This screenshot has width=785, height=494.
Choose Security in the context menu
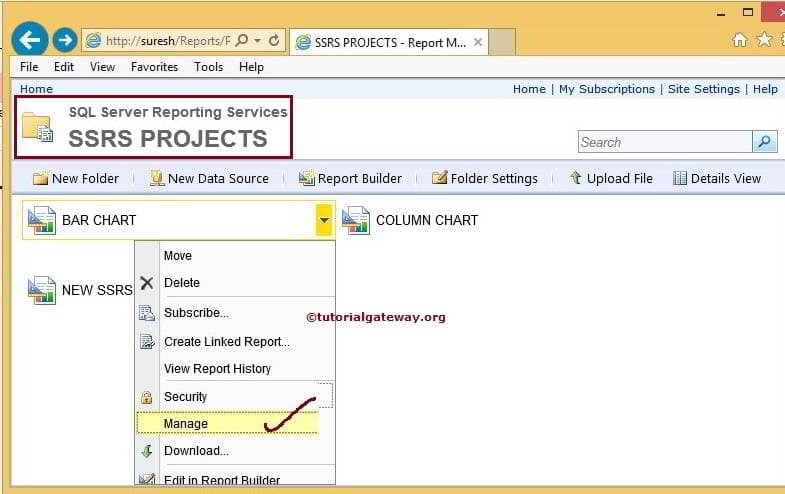[185, 397]
